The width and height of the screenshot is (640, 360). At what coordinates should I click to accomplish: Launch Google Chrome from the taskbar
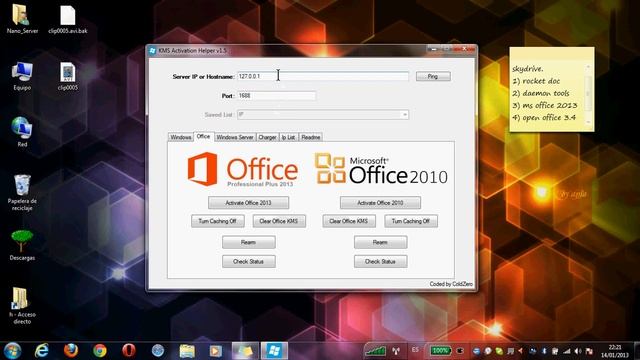click(x=100, y=351)
